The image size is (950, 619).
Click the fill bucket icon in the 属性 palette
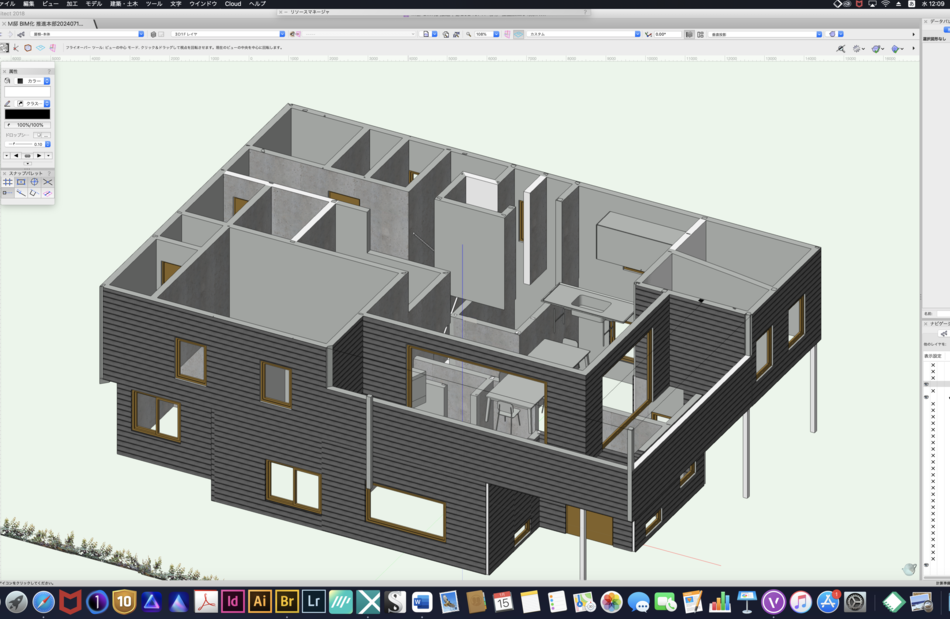click(x=8, y=81)
